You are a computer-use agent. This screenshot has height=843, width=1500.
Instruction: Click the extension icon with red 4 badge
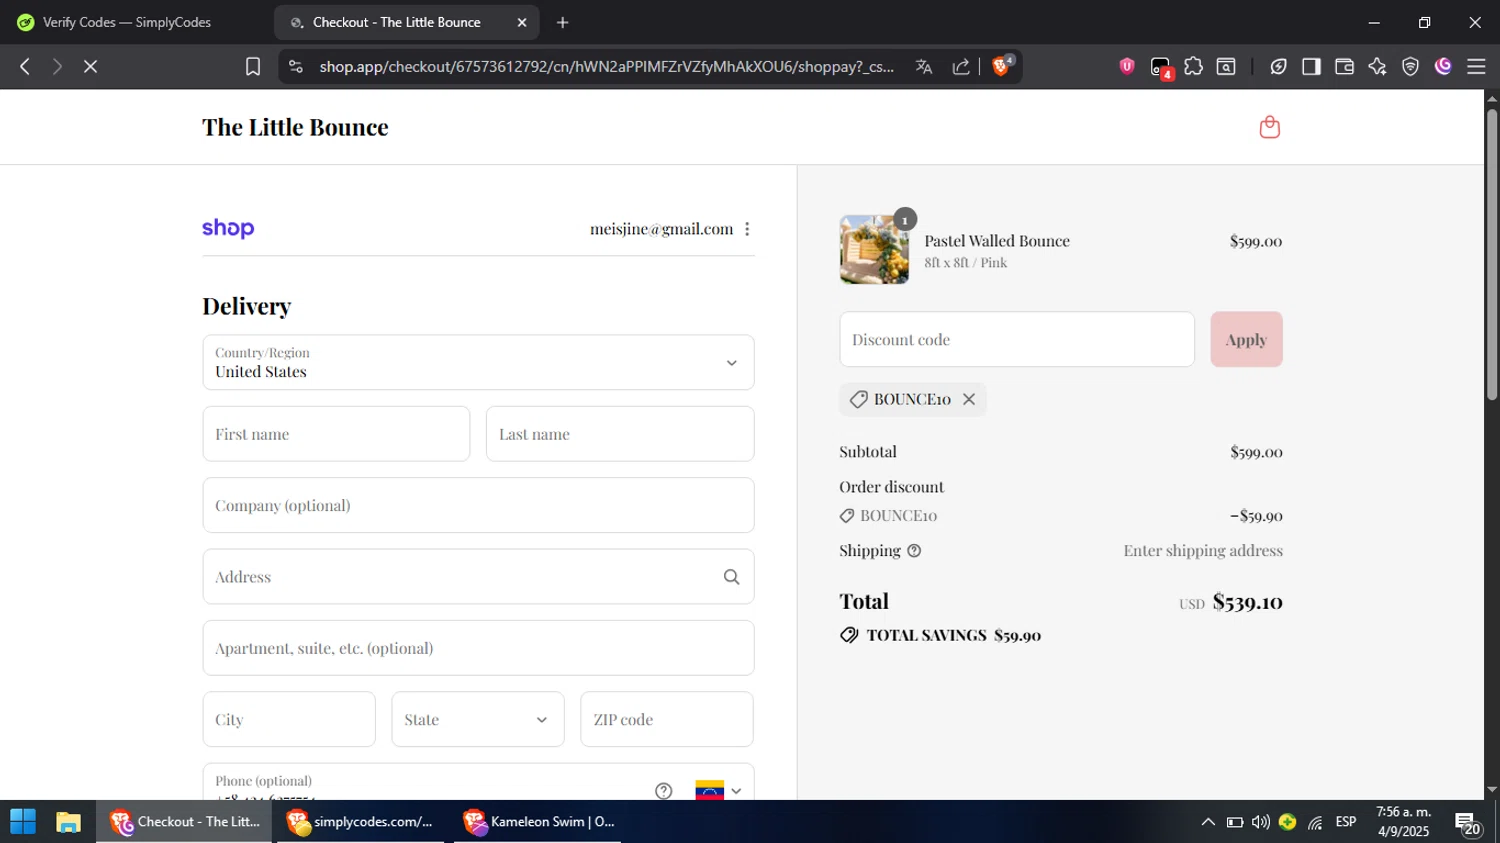pos(1161,67)
